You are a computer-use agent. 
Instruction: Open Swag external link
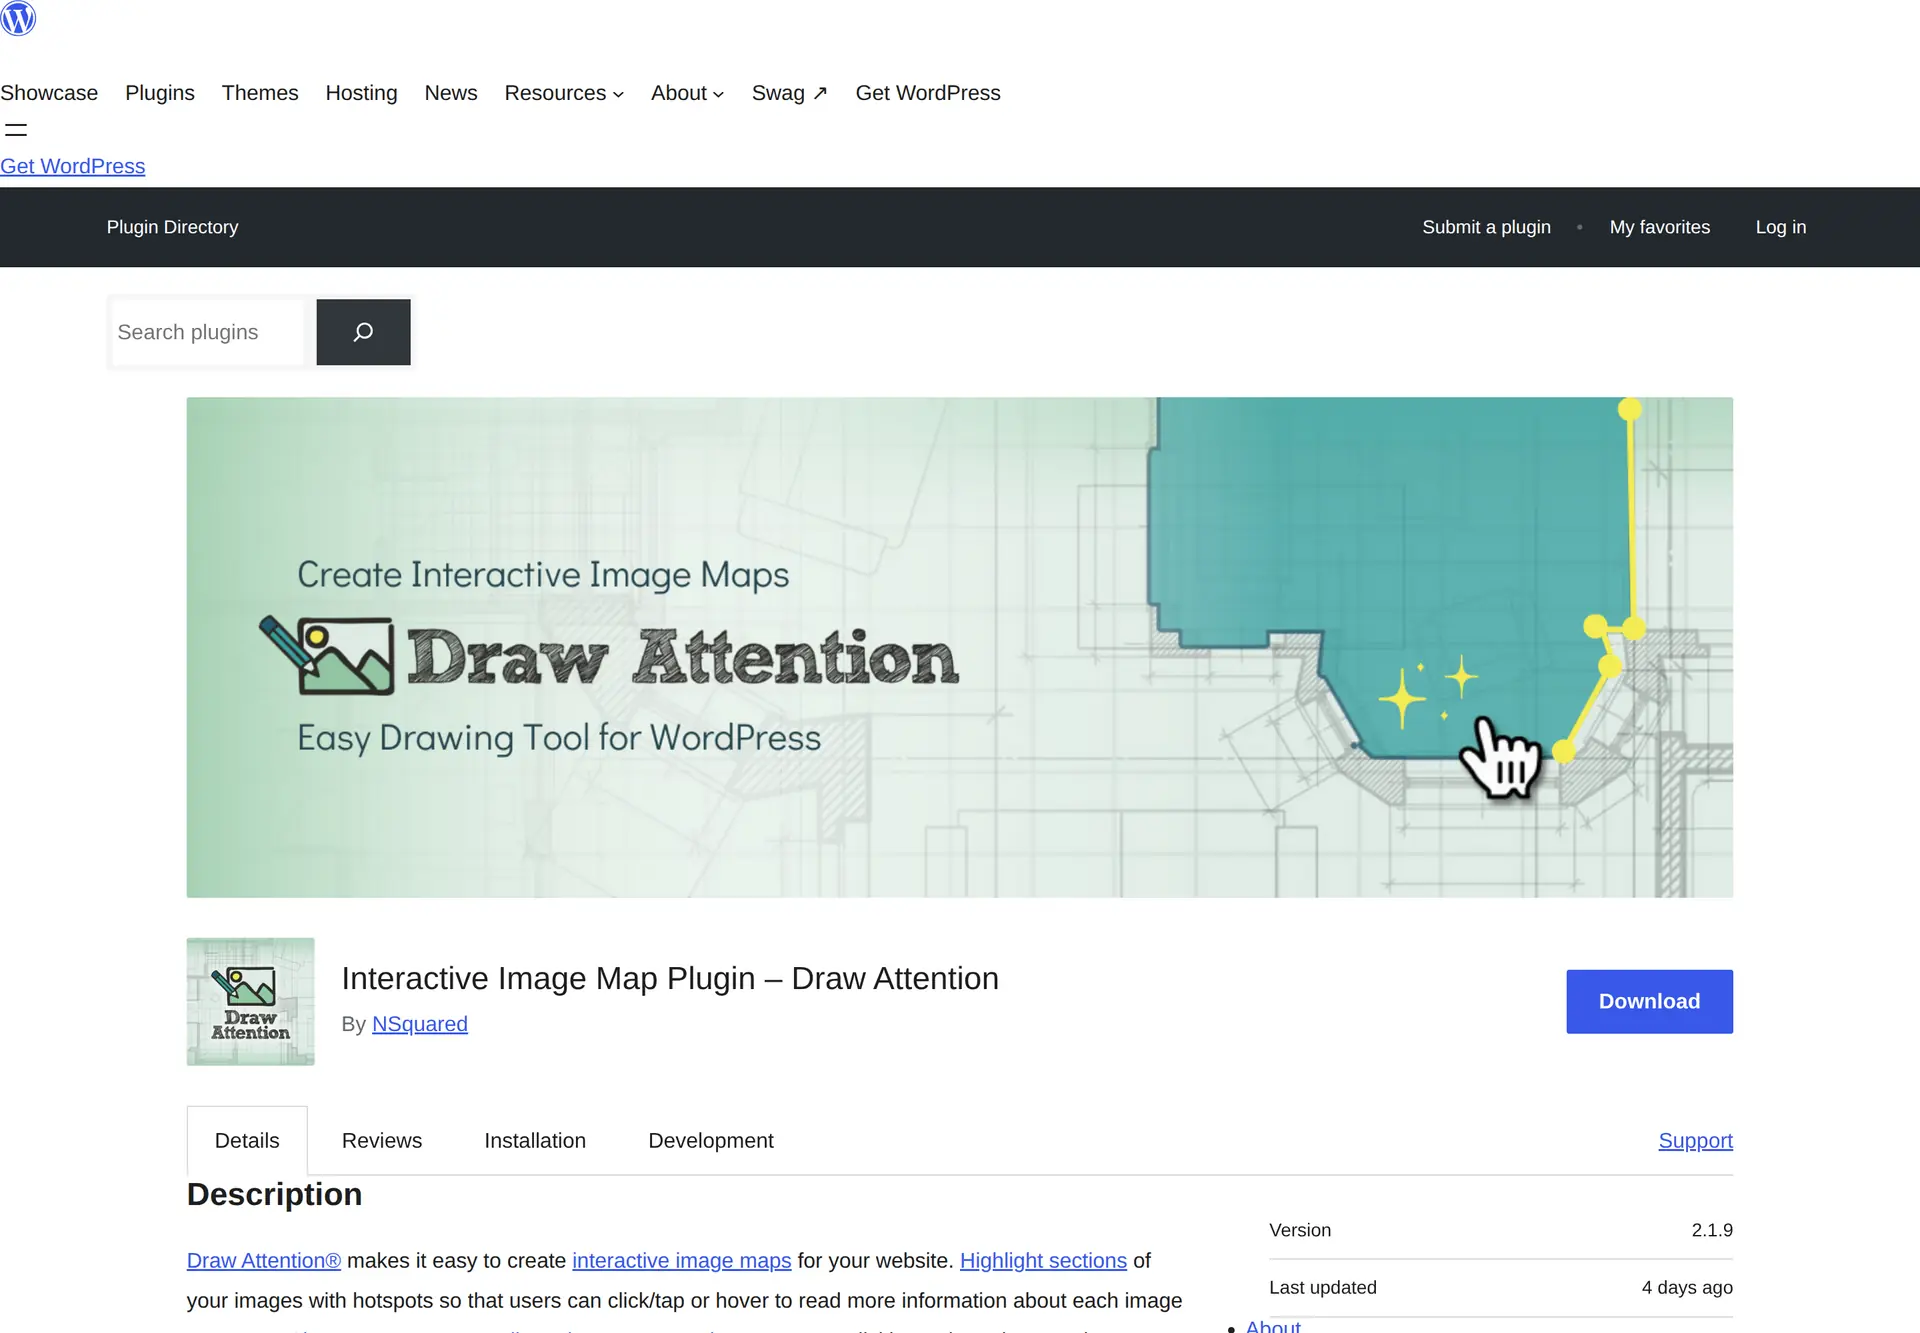pos(789,93)
